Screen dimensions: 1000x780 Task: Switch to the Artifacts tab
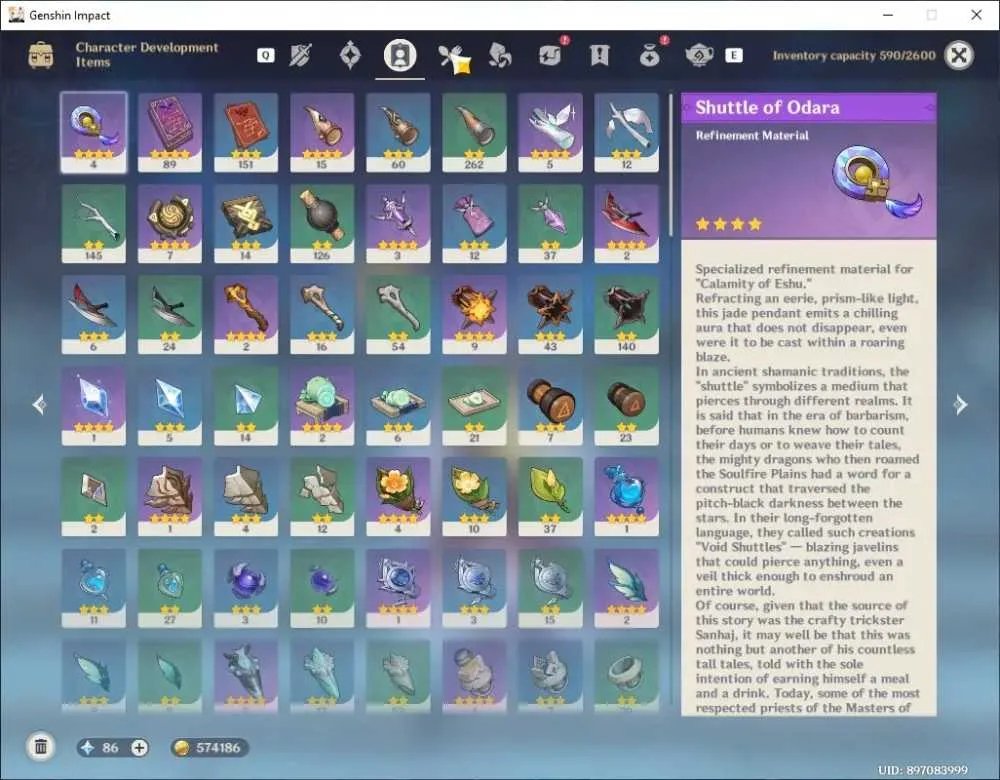pyautogui.click(x=350, y=55)
